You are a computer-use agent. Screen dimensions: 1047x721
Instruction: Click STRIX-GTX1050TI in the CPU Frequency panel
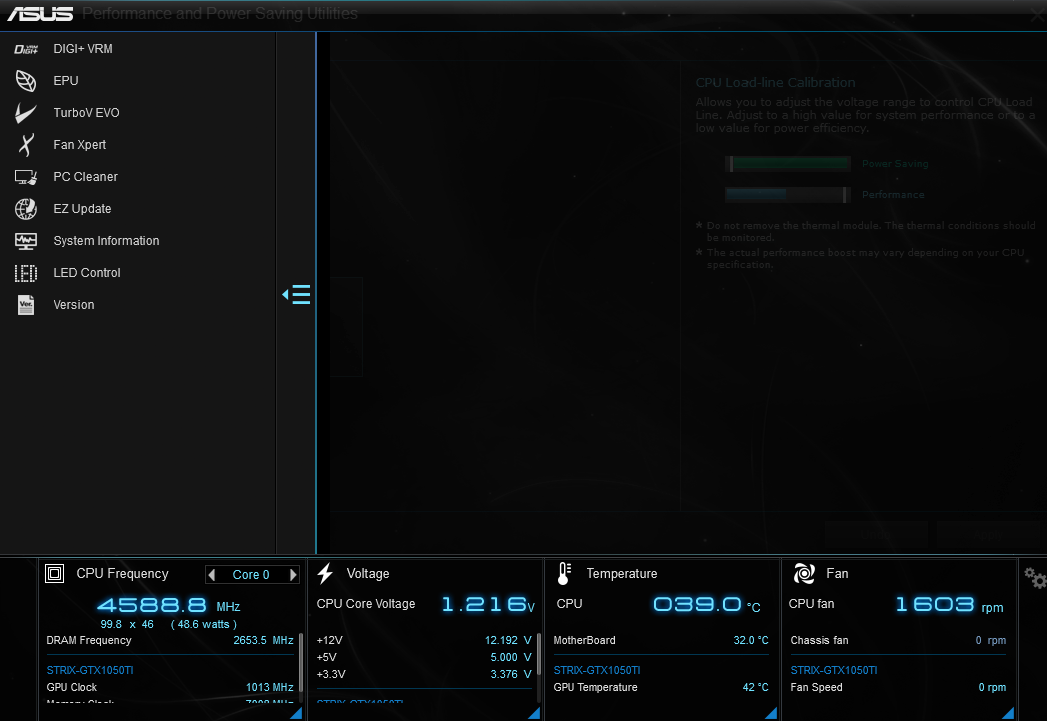(x=90, y=670)
